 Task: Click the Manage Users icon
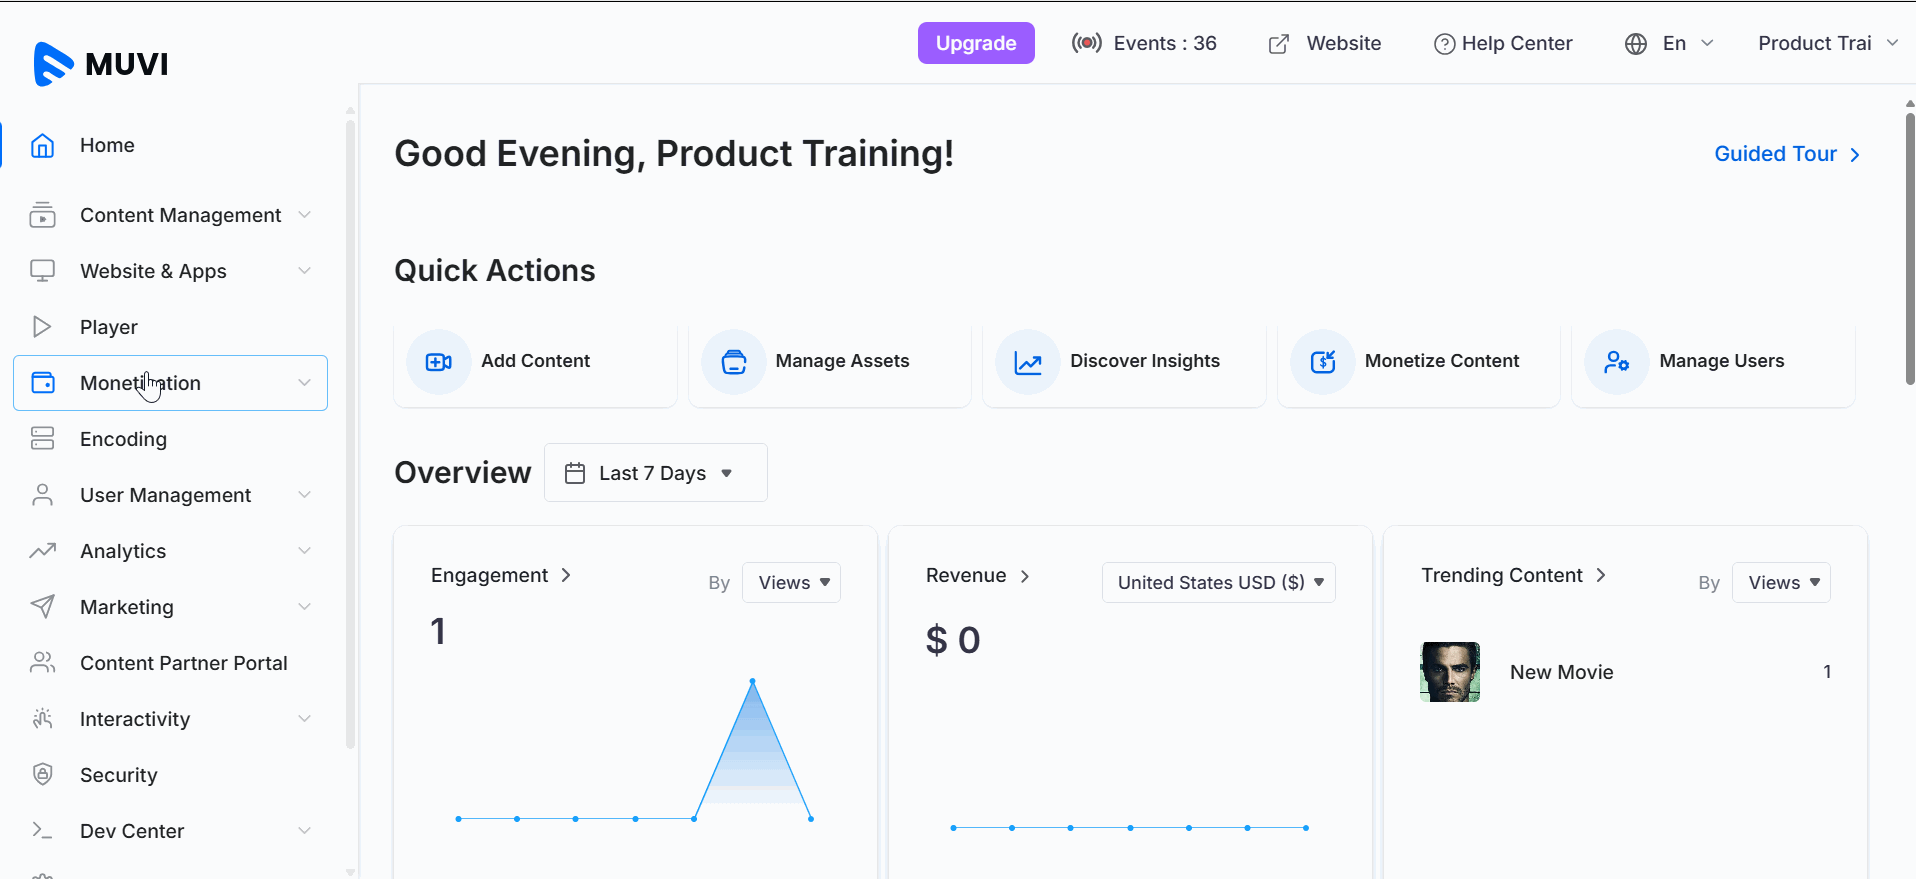(1616, 362)
